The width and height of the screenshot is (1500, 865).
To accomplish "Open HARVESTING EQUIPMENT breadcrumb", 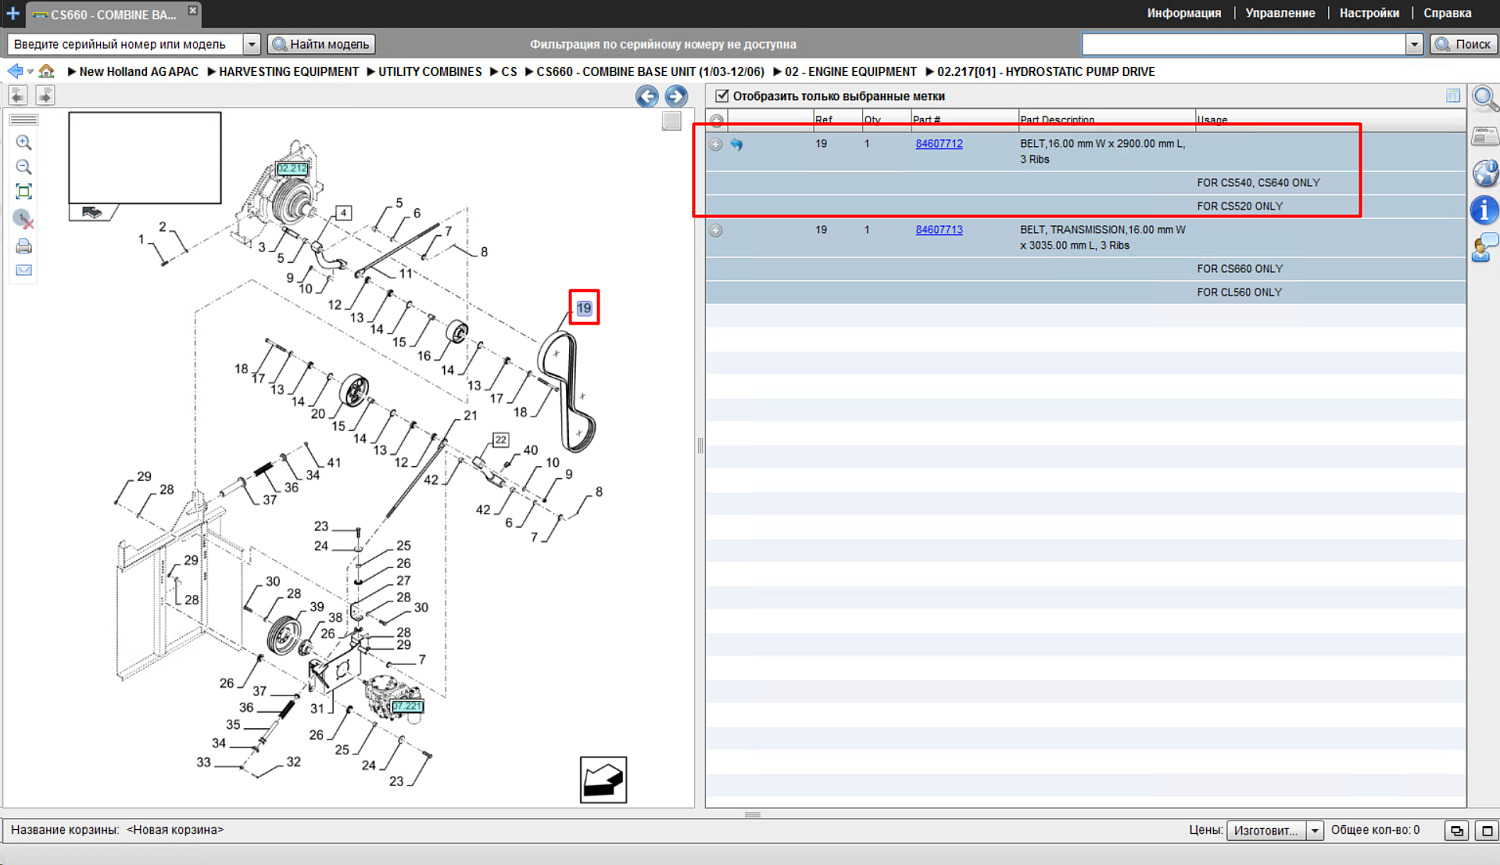I will (x=289, y=72).
